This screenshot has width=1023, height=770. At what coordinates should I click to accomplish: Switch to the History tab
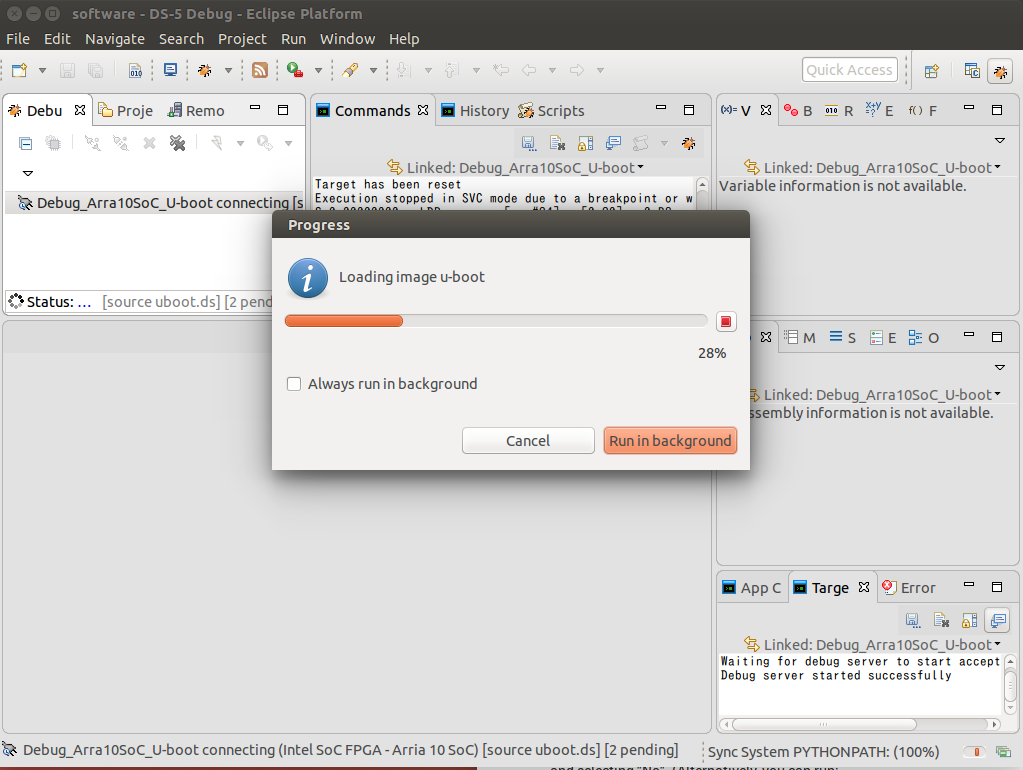pyautogui.click(x=475, y=111)
